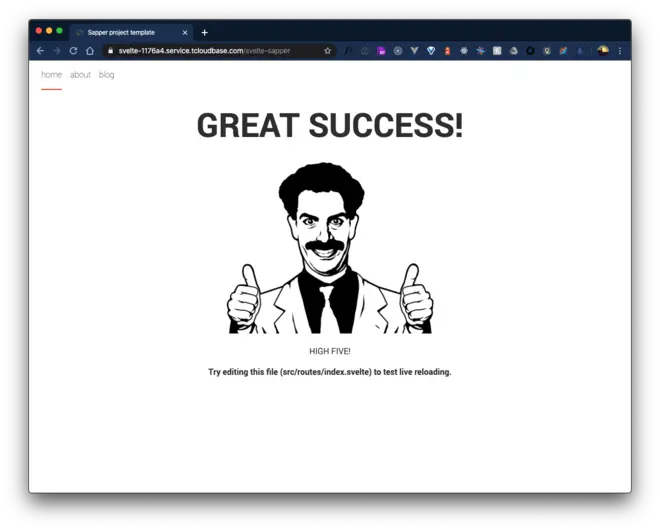Navigate to the home link

[x=51, y=75]
